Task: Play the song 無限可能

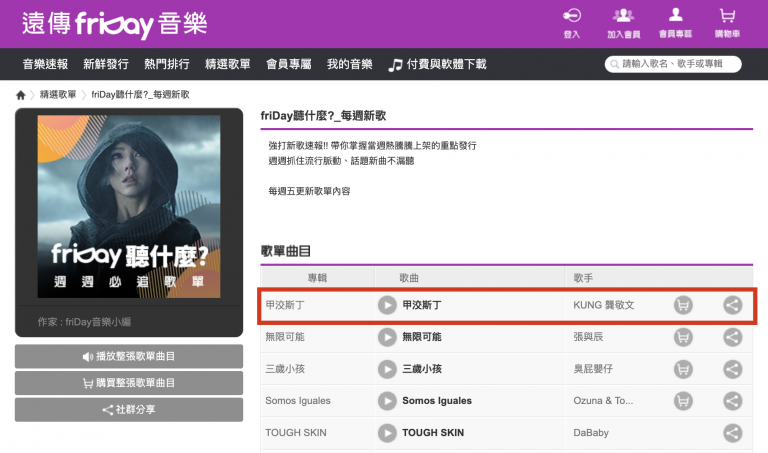Action: [x=387, y=337]
